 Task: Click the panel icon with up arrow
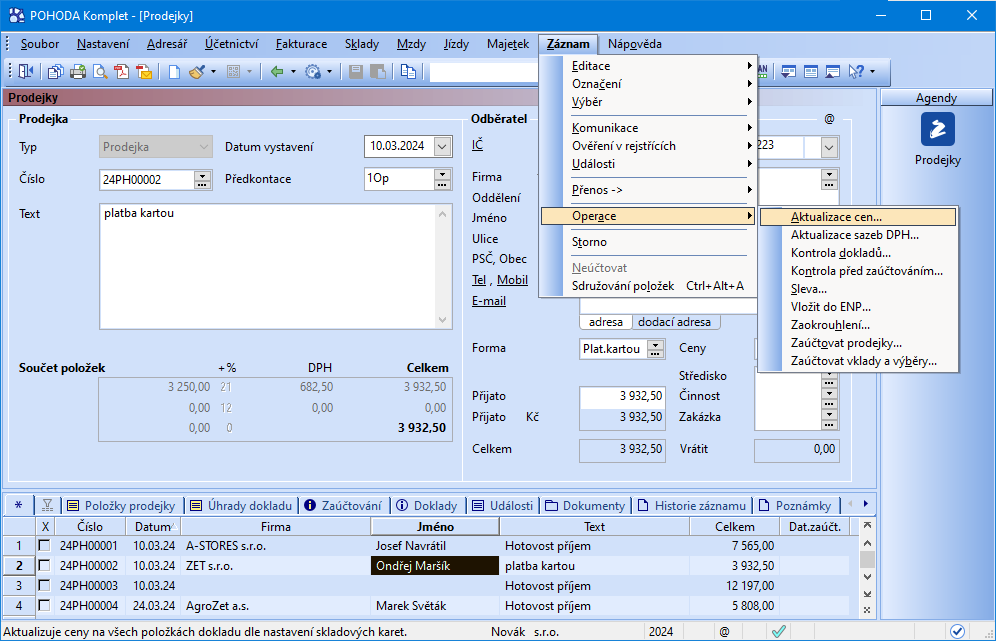[833, 72]
